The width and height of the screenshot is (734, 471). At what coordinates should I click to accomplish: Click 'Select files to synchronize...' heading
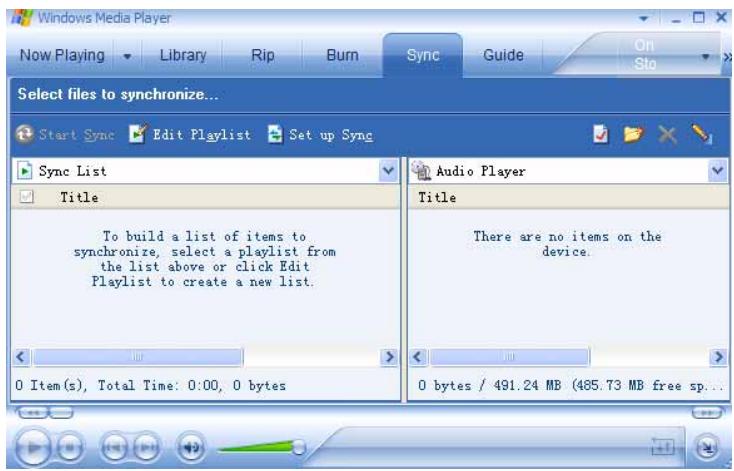pyautogui.click(x=118, y=94)
